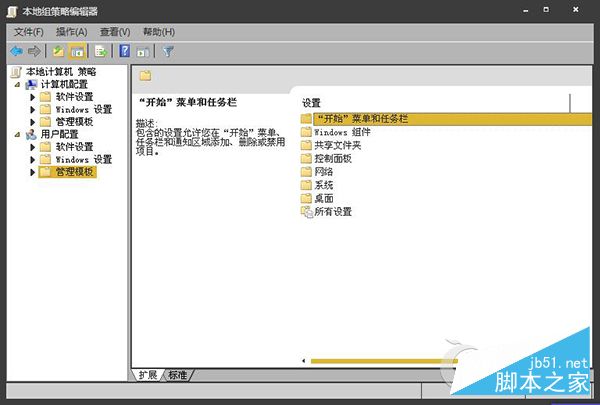Image resolution: width=600 pixels, height=405 pixels.
Task: Expand 管理模板 under 用户配置
Action: [x=33, y=173]
